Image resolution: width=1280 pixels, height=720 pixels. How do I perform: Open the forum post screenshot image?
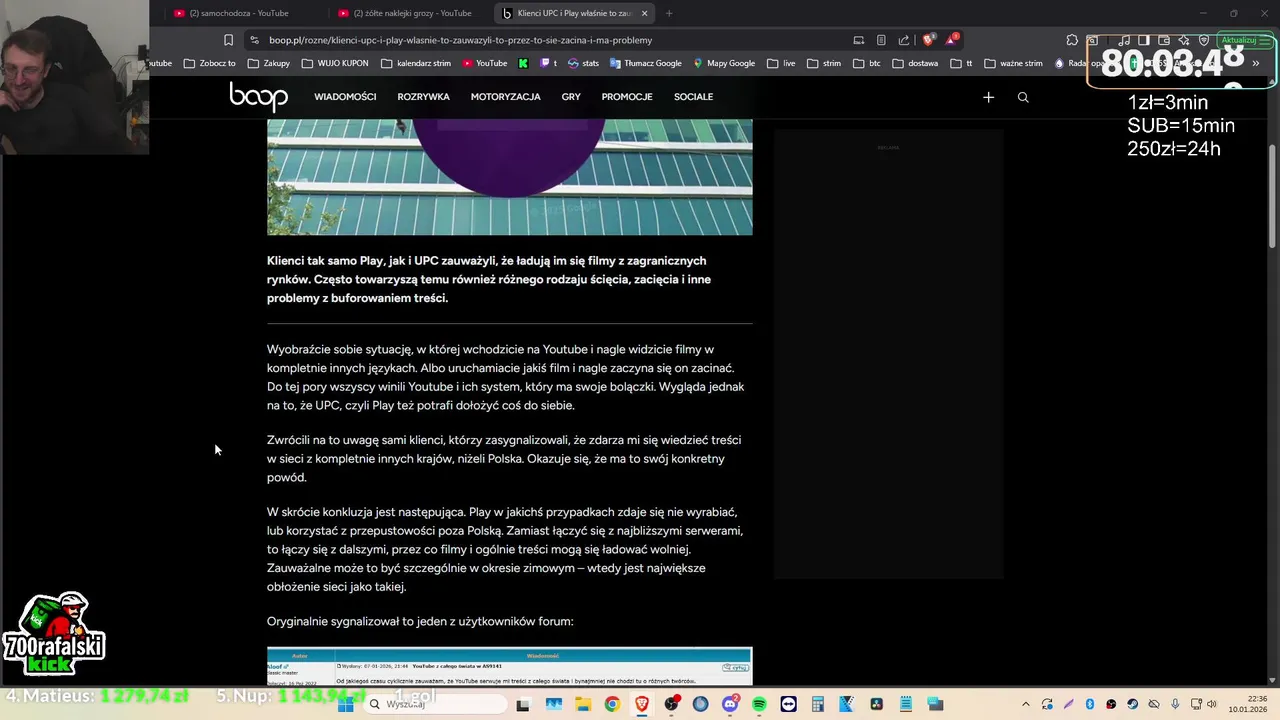509,666
